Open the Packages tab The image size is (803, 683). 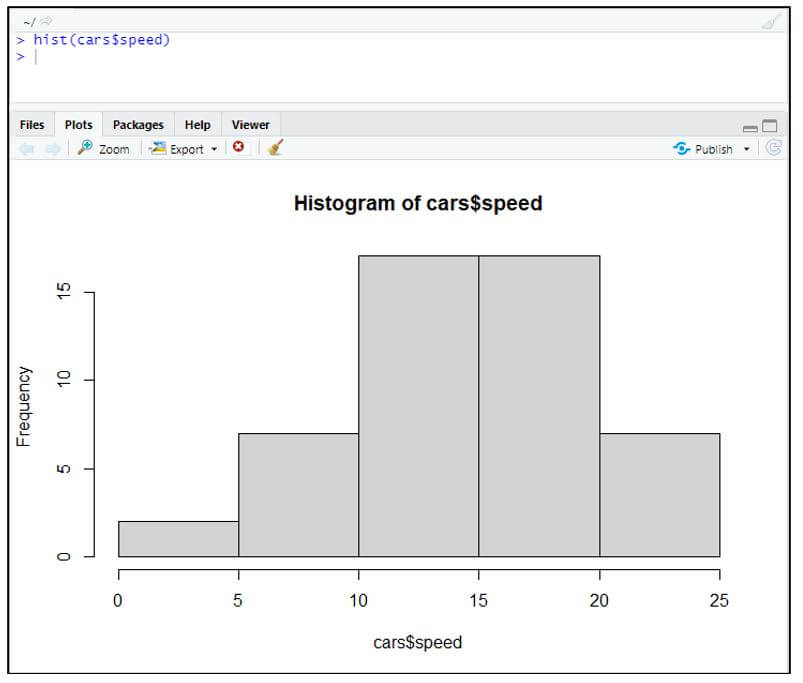(137, 124)
